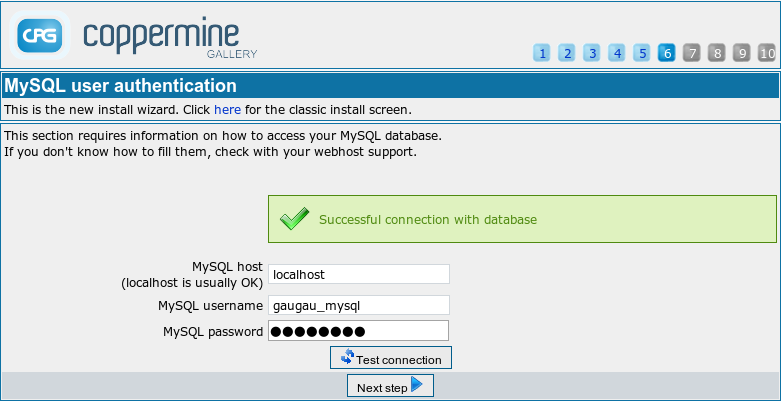Click the greyed step 10 icon
Screen dimensions: 781x401
tap(767, 53)
